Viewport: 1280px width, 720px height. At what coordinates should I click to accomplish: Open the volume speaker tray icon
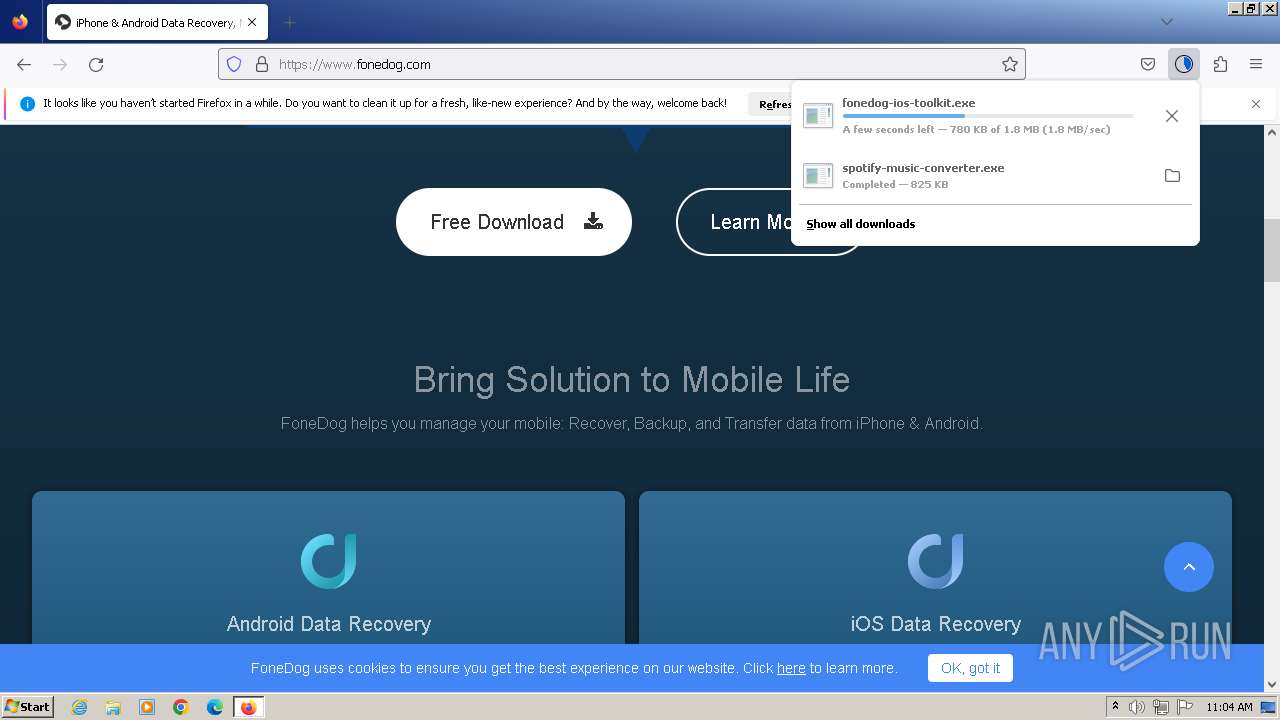pos(1137,707)
